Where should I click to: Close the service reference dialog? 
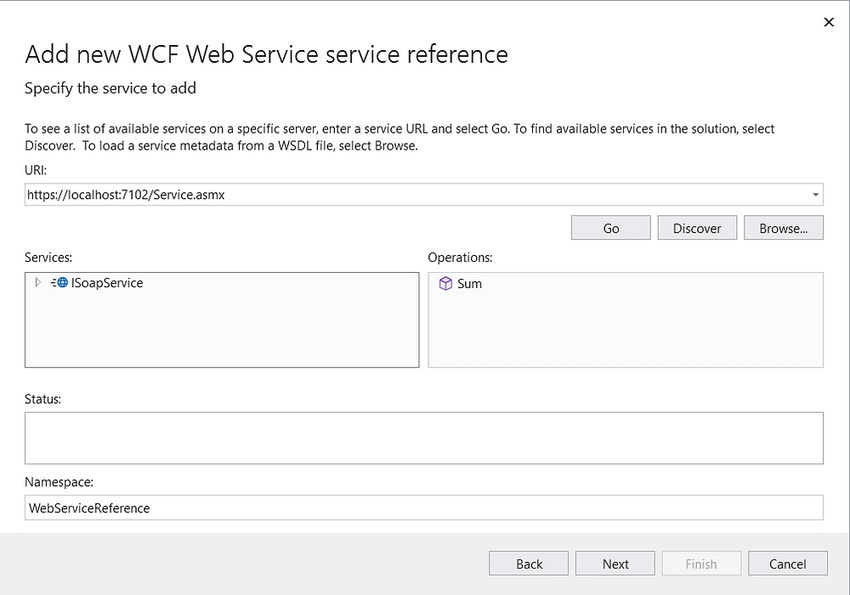(828, 22)
